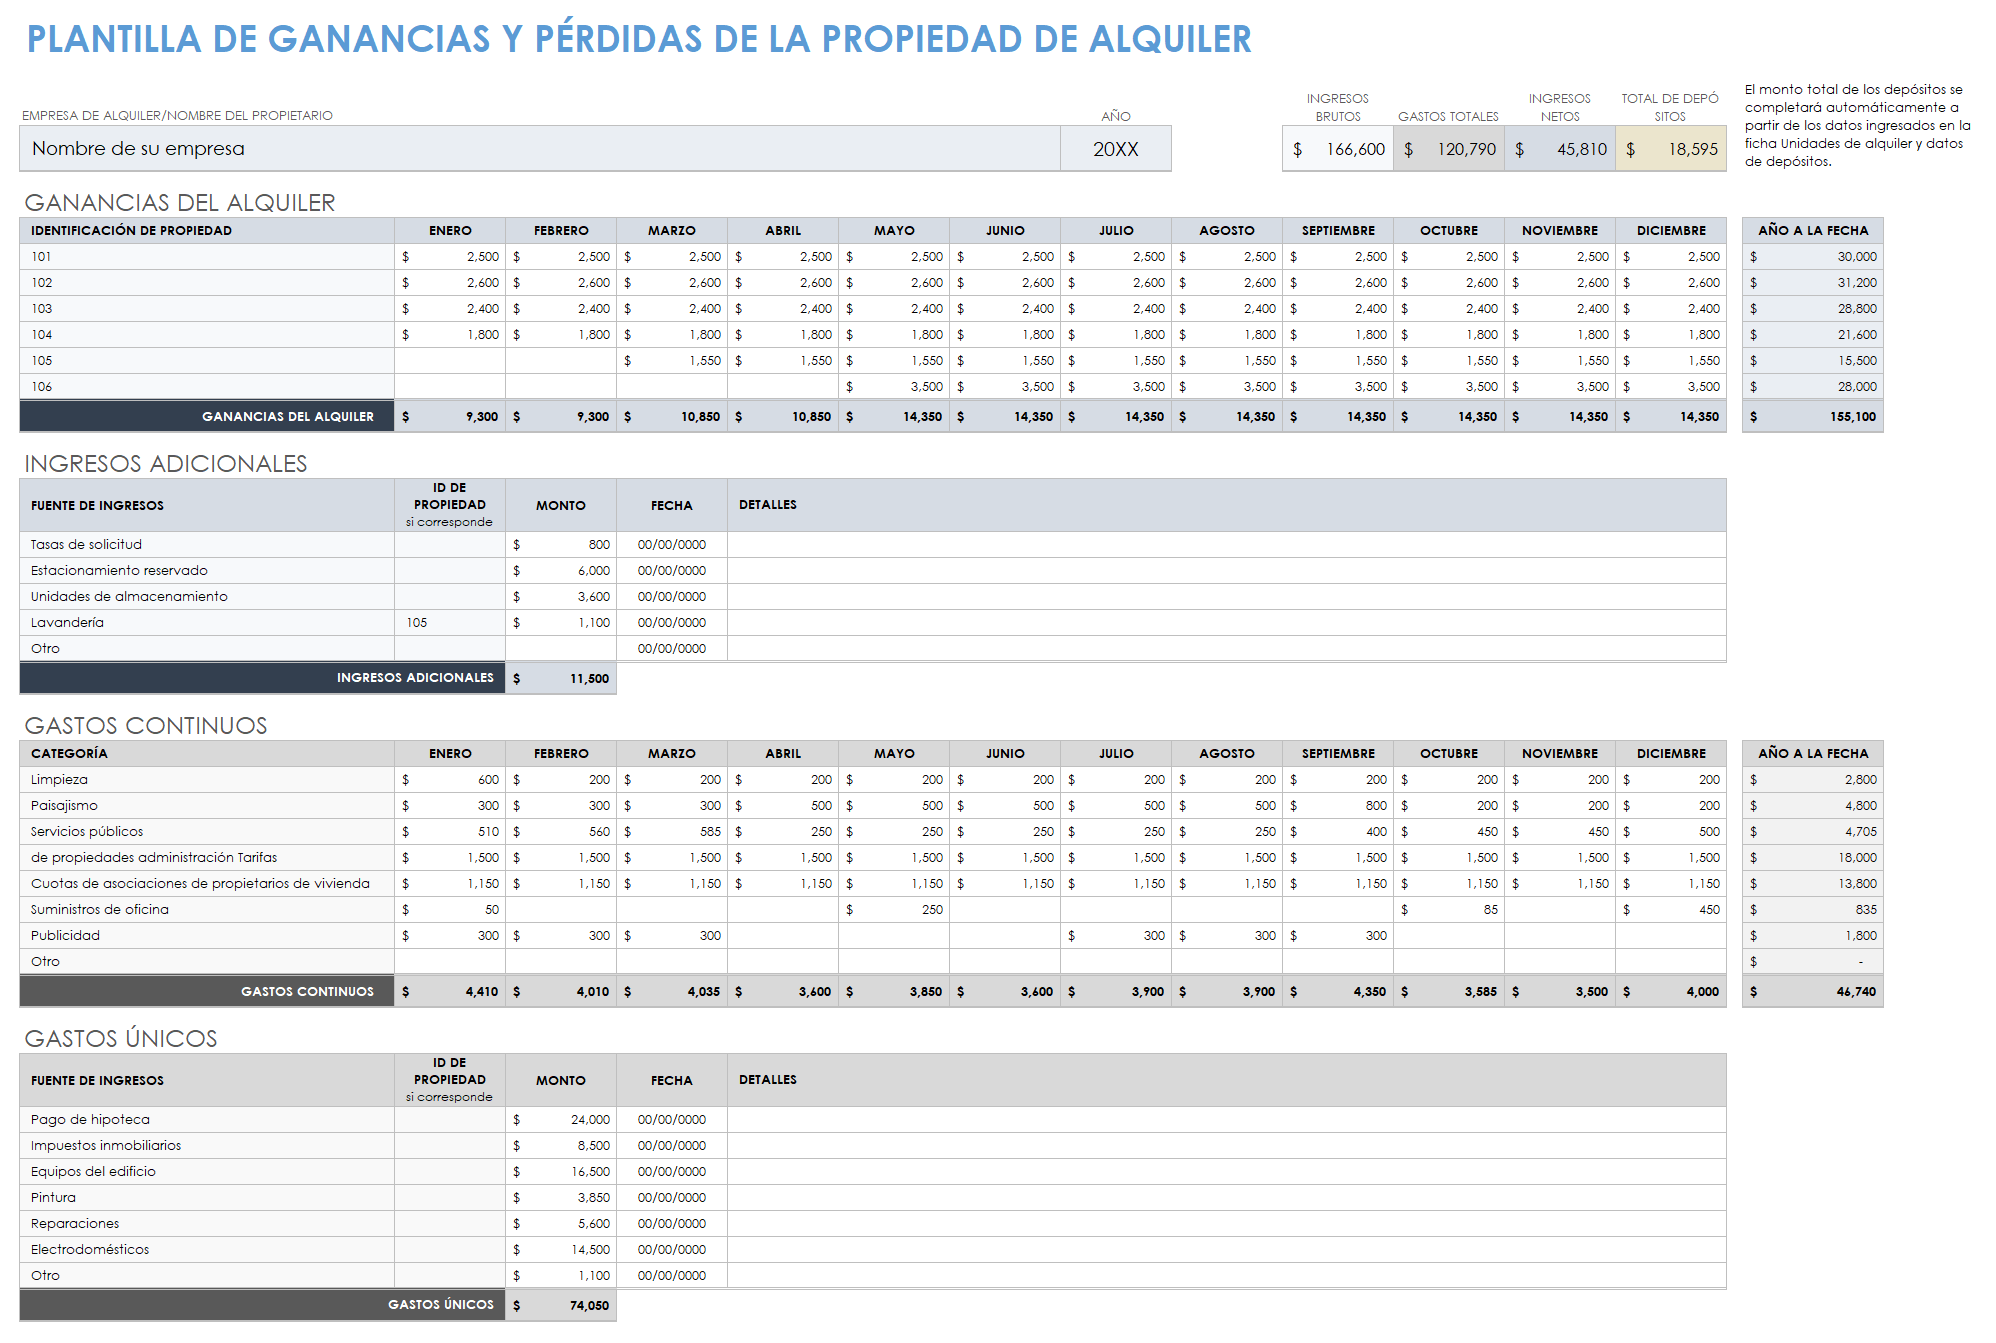Select the Gastos Totales value 120,790
Screen dimensions: 1996x1343
[x=1449, y=149]
